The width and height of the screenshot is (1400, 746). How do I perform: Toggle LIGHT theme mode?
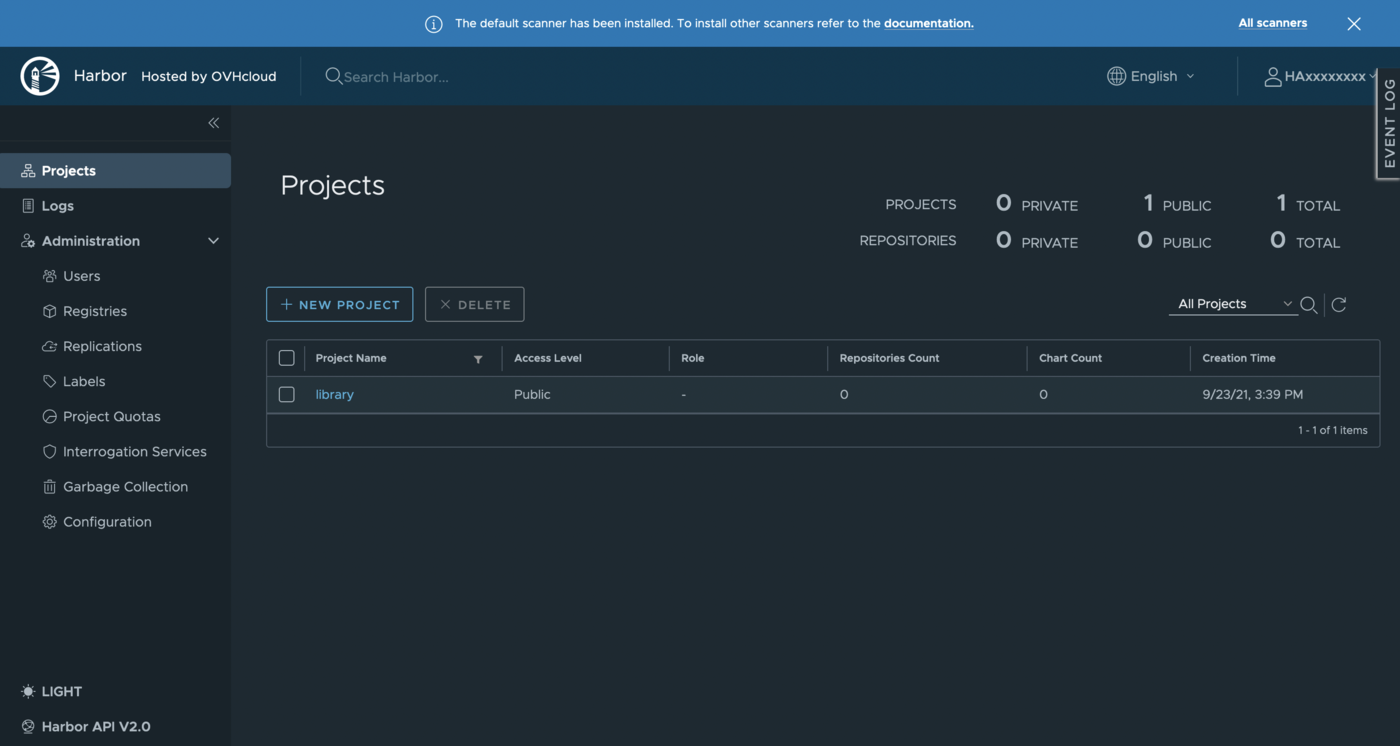point(50,691)
